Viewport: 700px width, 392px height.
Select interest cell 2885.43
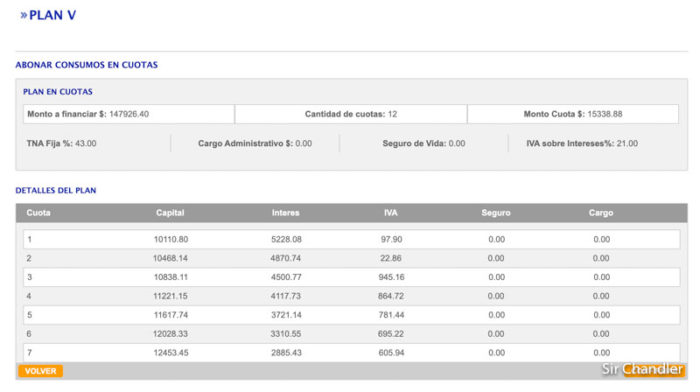(286, 353)
